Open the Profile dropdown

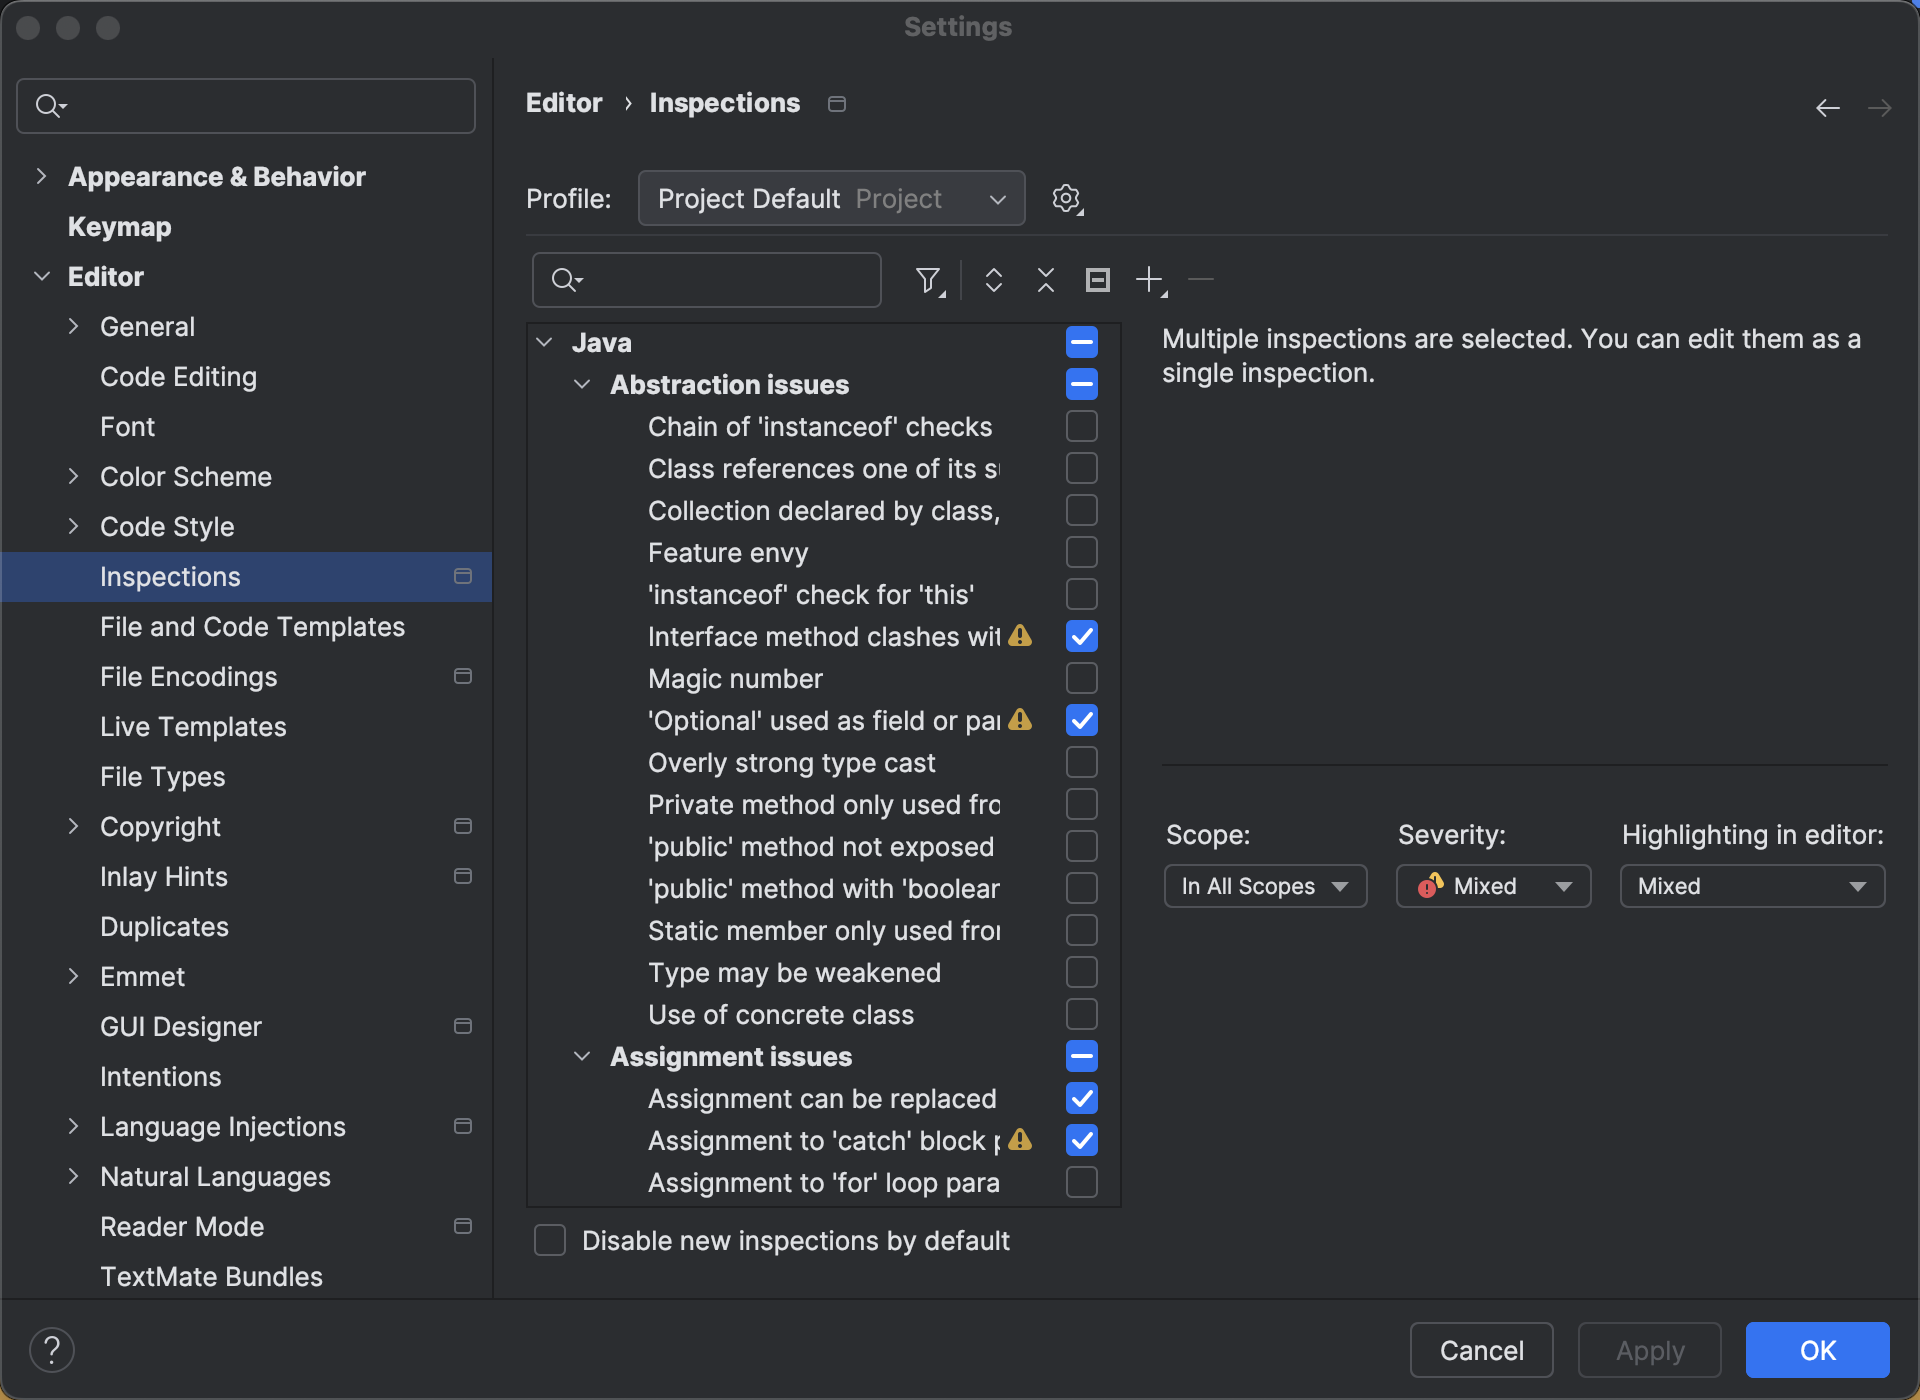[830, 198]
